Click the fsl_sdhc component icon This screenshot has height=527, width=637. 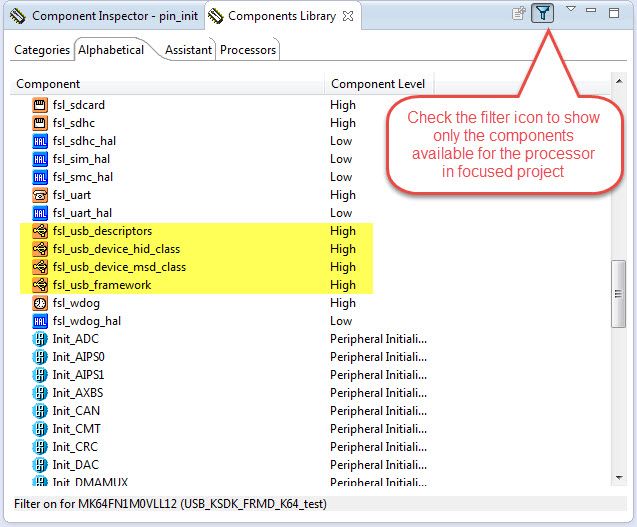pos(40,123)
